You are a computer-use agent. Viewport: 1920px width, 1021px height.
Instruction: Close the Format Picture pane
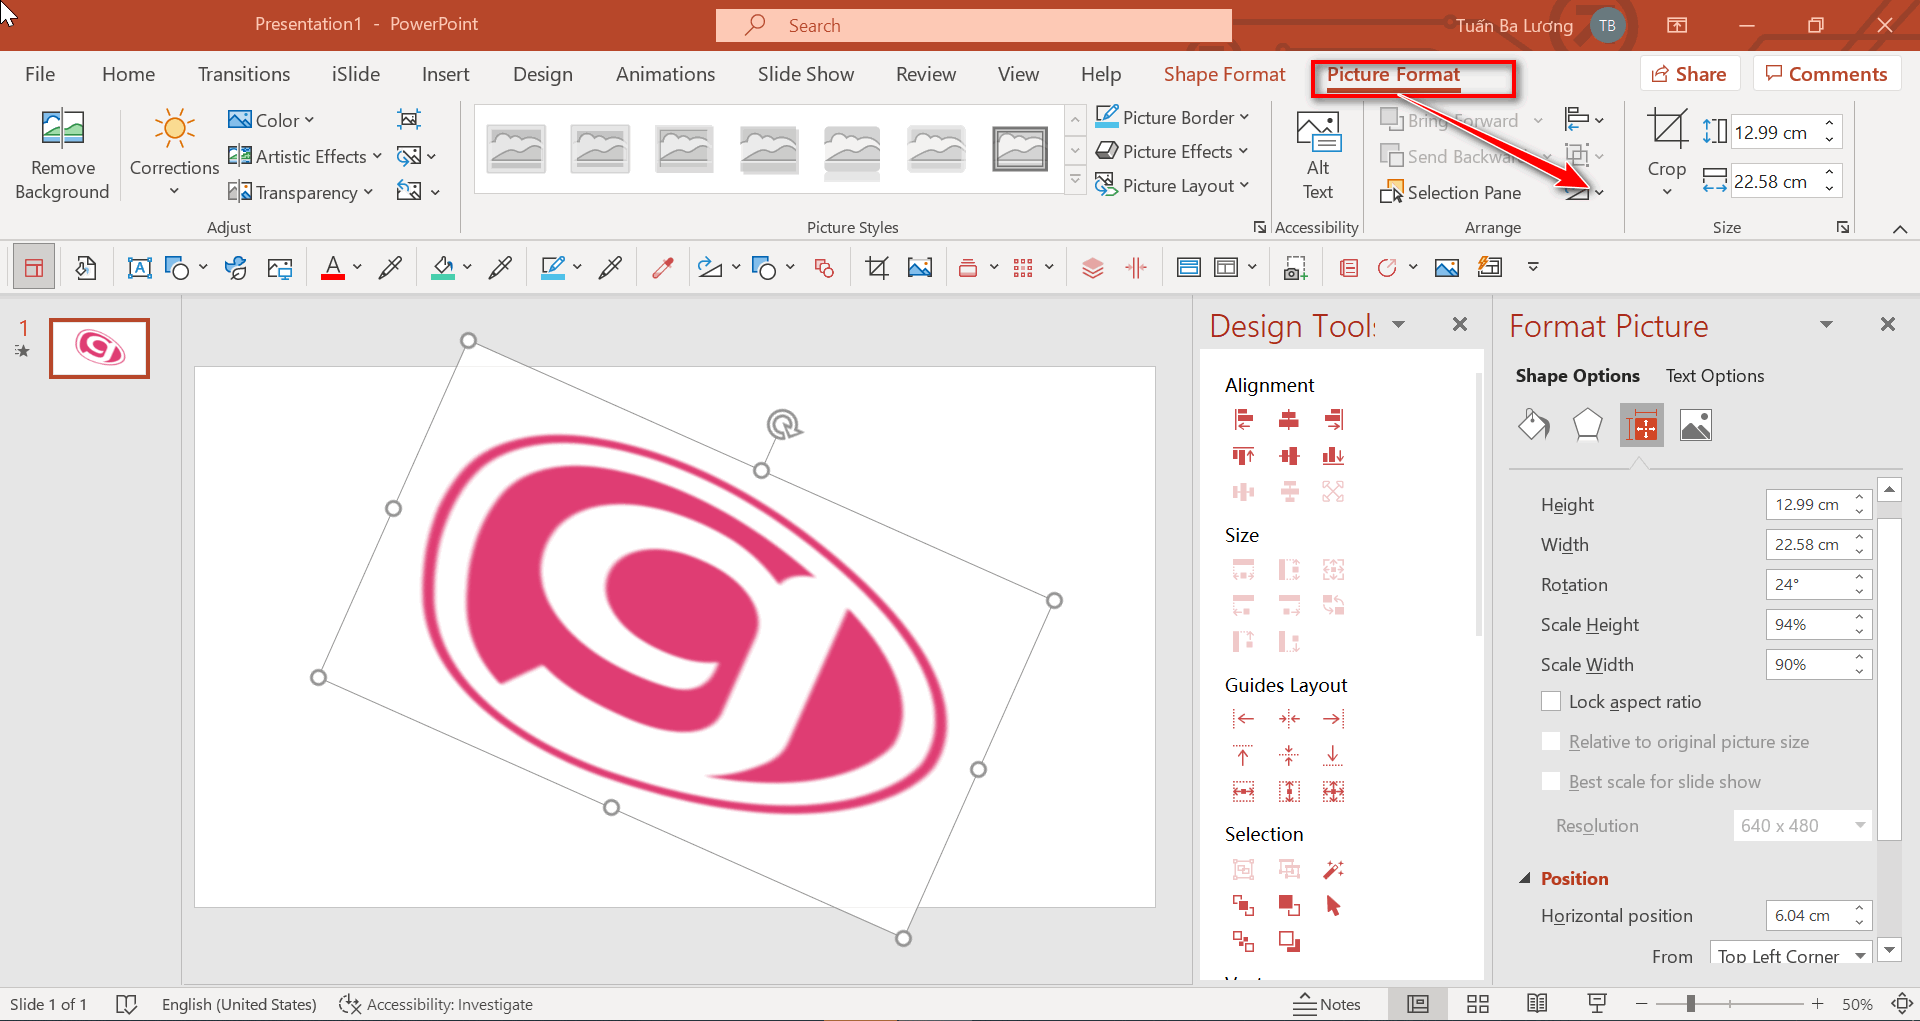pyautogui.click(x=1887, y=324)
